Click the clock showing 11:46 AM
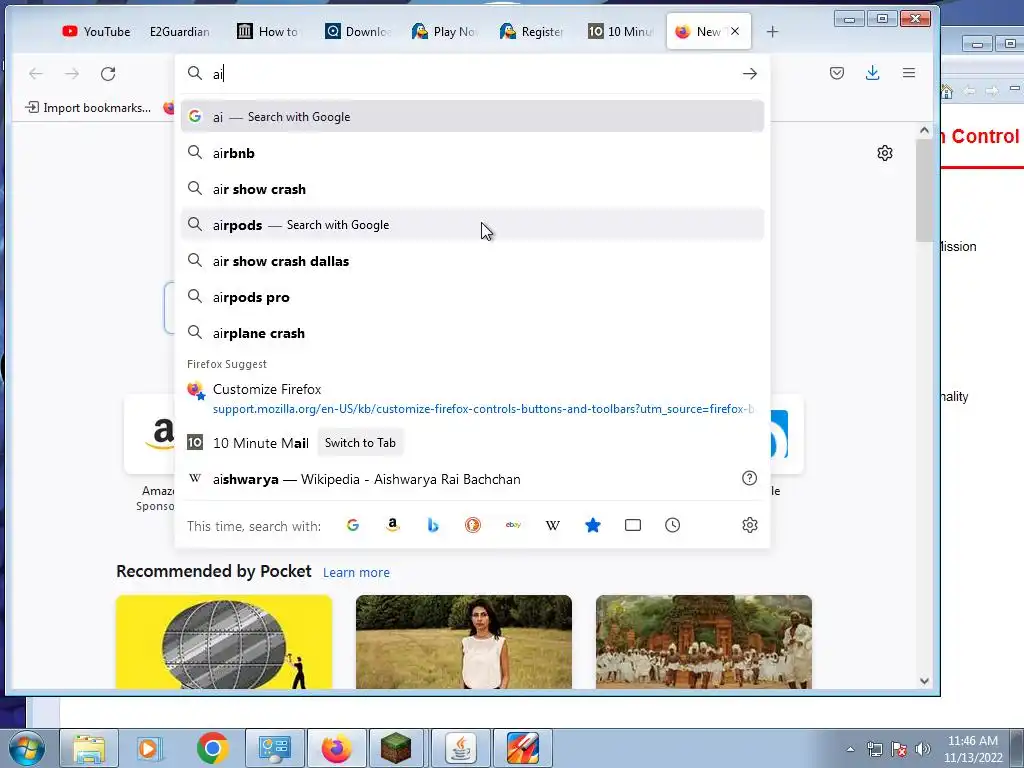Image resolution: width=1024 pixels, height=768 pixels. point(972,749)
